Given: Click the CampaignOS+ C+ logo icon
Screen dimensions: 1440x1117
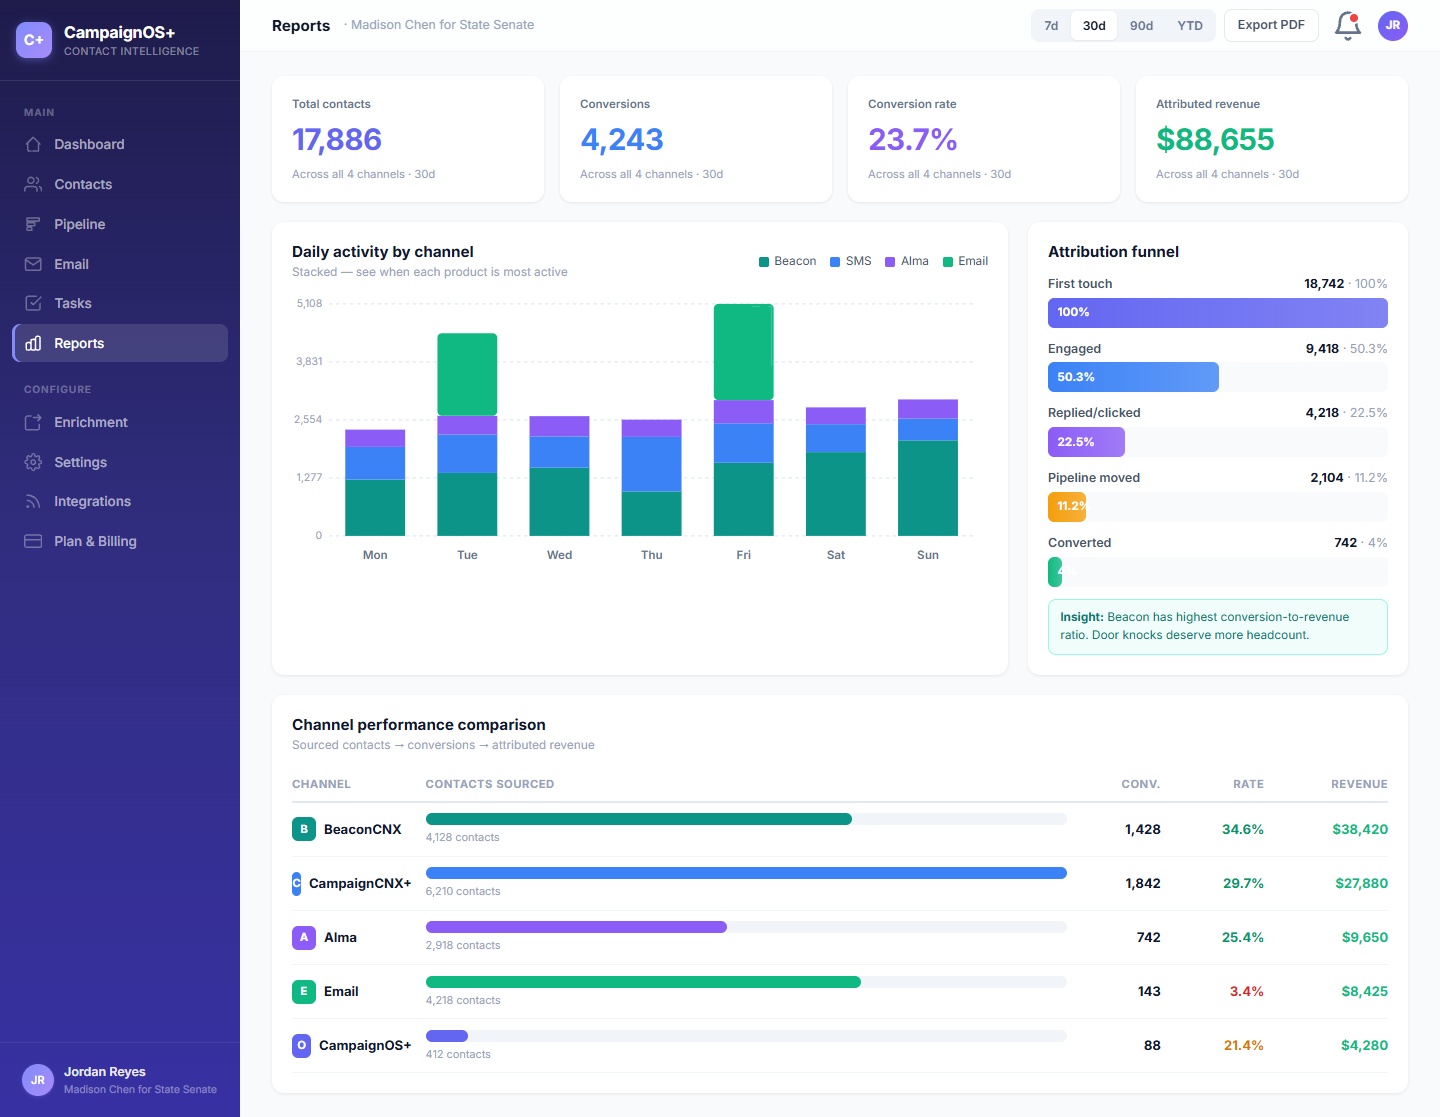Looking at the screenshot, I should tap(34, 40).
